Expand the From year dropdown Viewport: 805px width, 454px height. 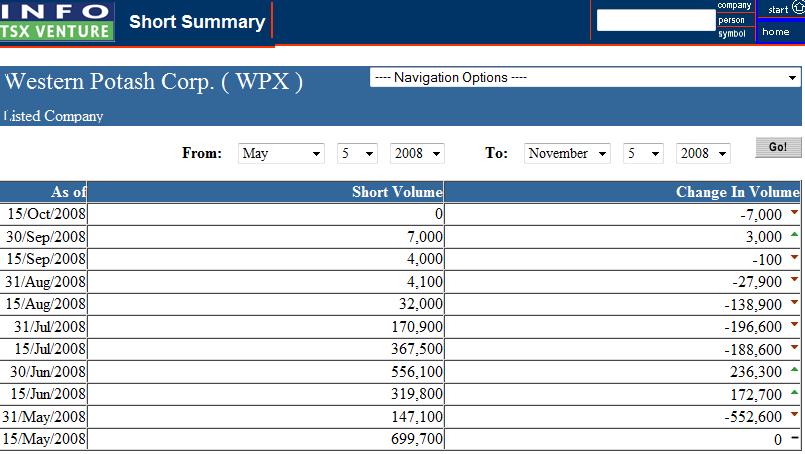pyautogui.click(x=417, y=153)
